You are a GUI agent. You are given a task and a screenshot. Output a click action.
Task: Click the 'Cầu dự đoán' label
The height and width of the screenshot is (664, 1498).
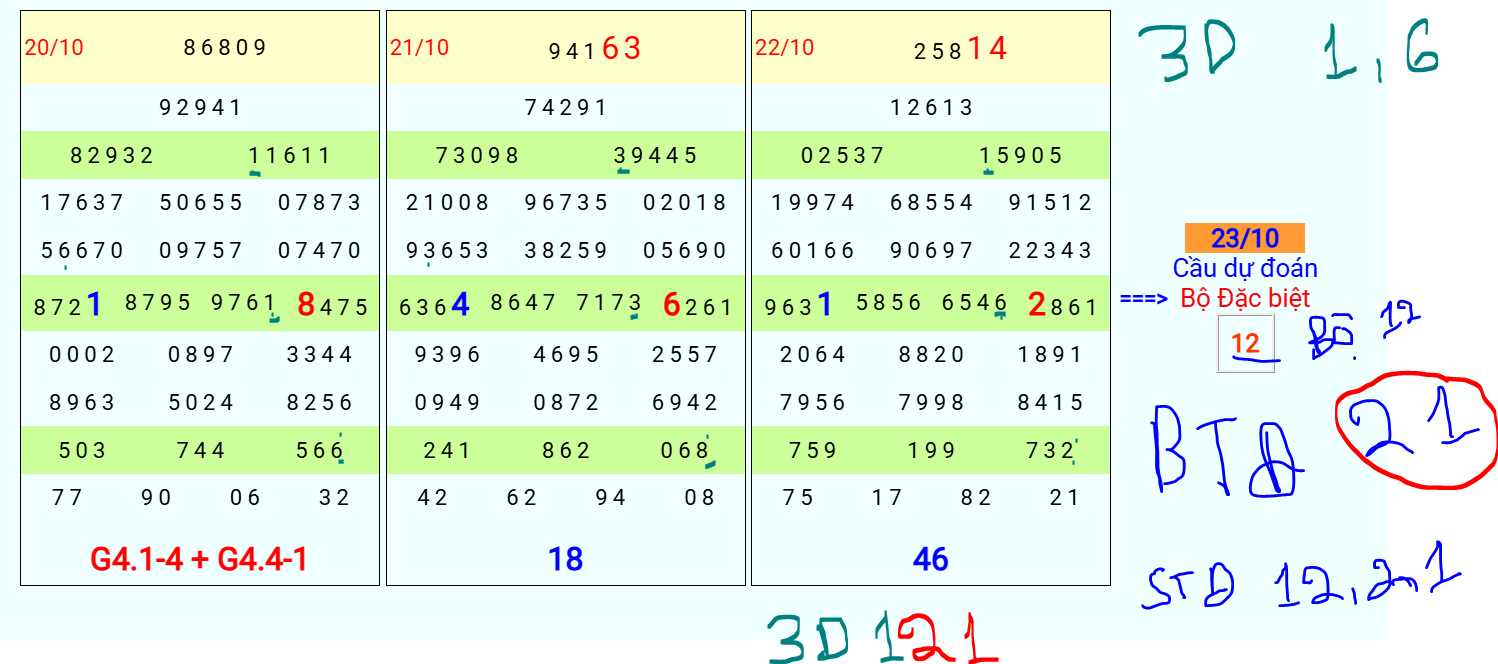coord(1245,268)
